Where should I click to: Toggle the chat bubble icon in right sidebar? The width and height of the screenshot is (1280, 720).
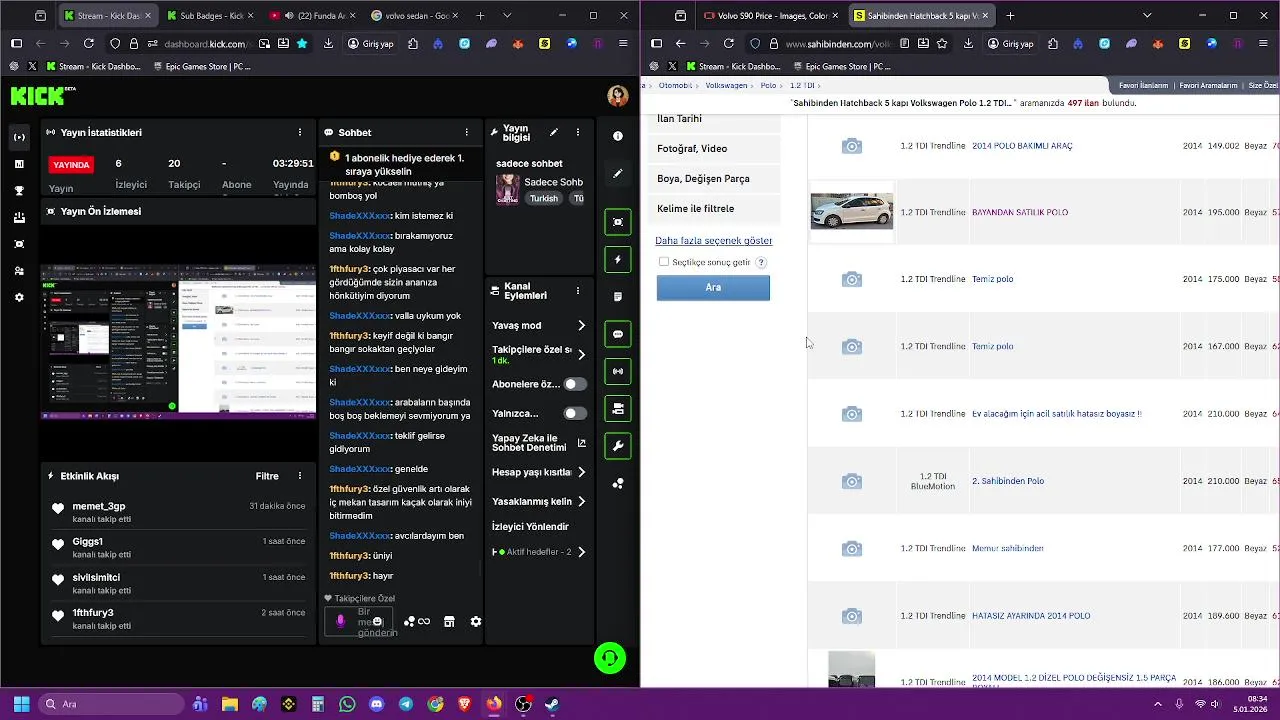(618, 334)
